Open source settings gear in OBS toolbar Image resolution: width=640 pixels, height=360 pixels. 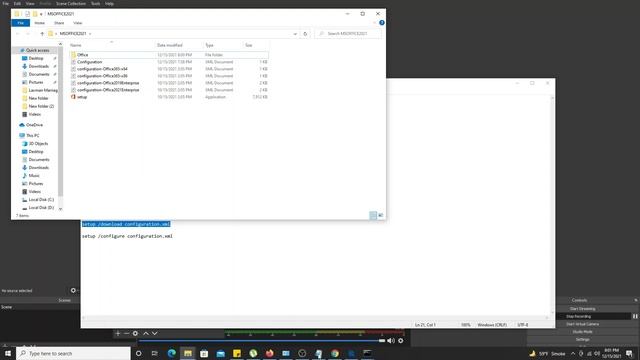point(136,333)
